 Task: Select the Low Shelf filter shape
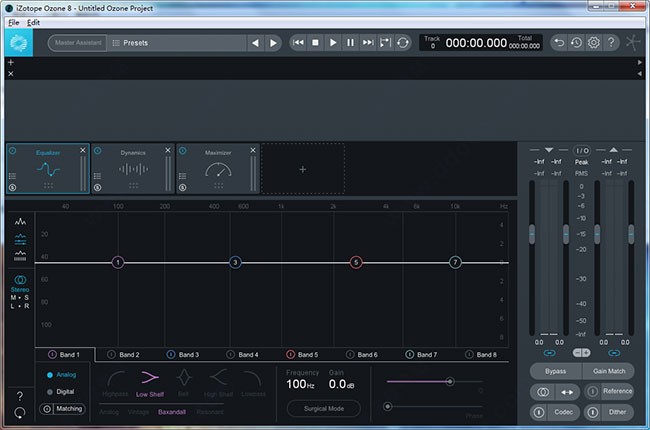[150, 378]
